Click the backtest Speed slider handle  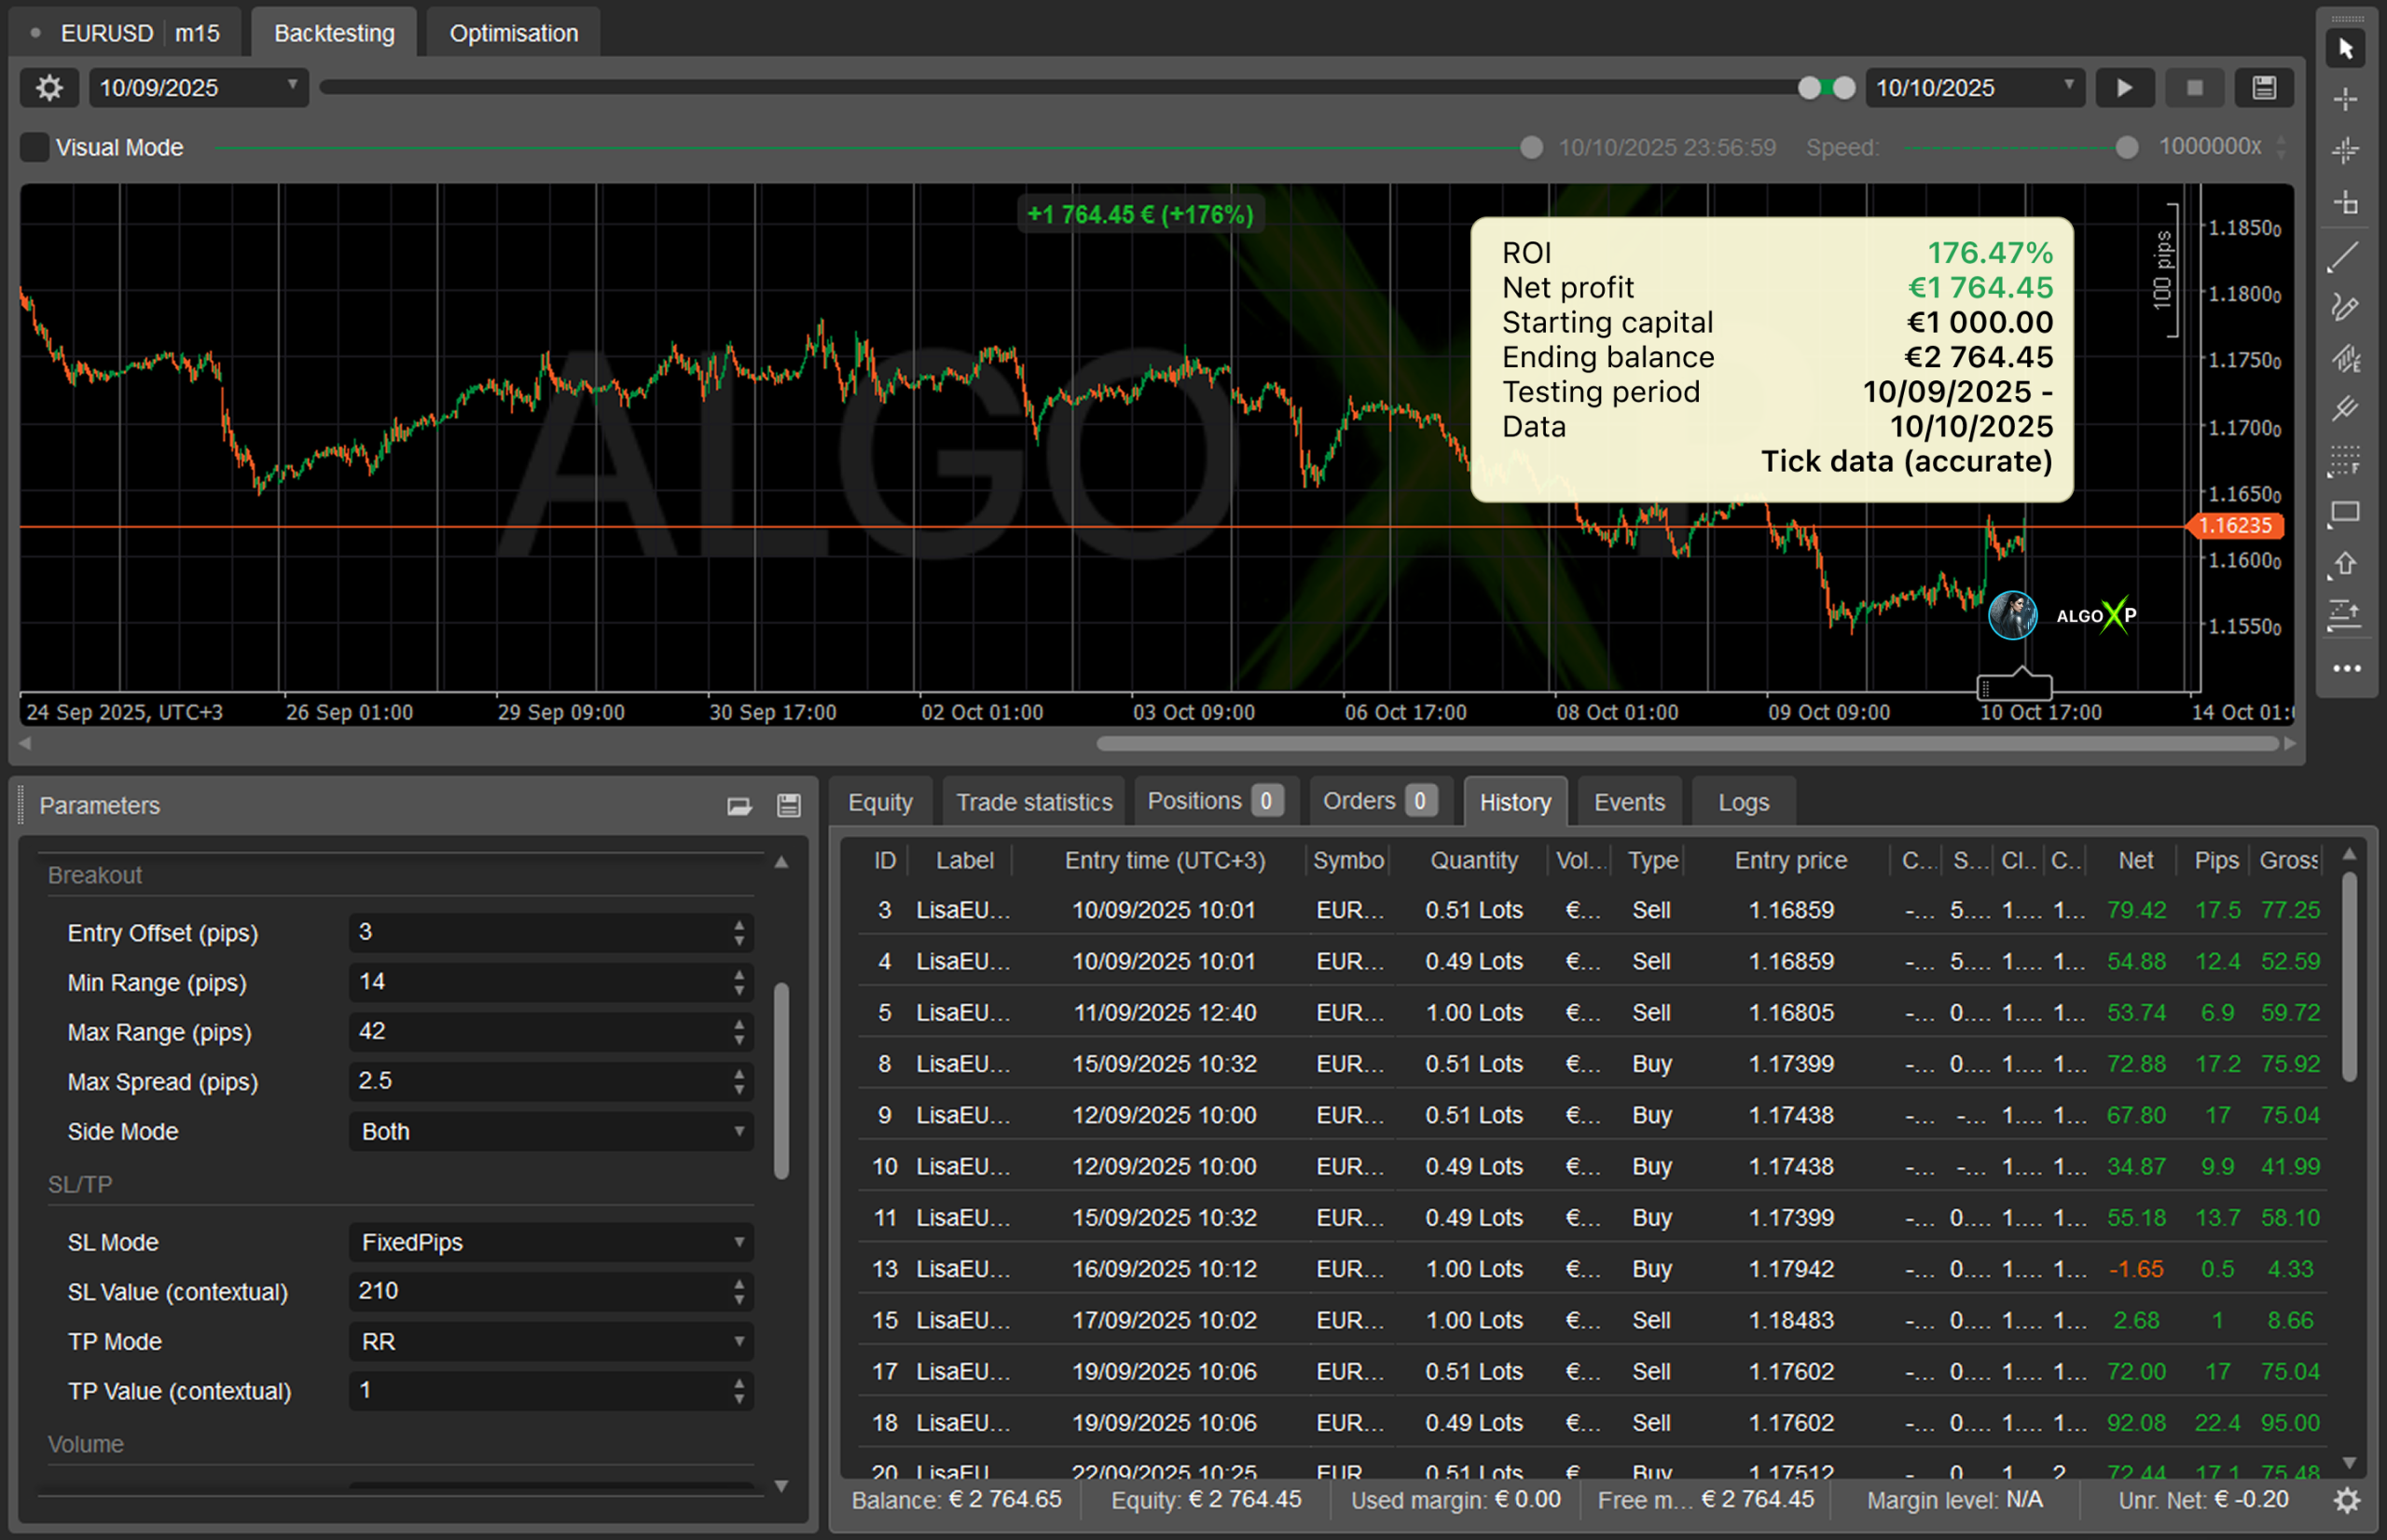(2126, 147)
